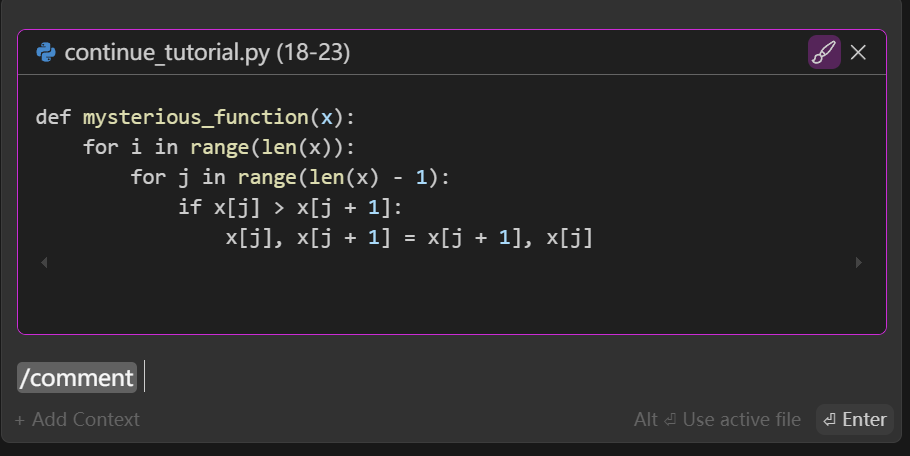This screenshot has width=910, height=456.
Task: Click the 'if x[j] > x[j + 1]' line
Action: [x=290, y=208]
